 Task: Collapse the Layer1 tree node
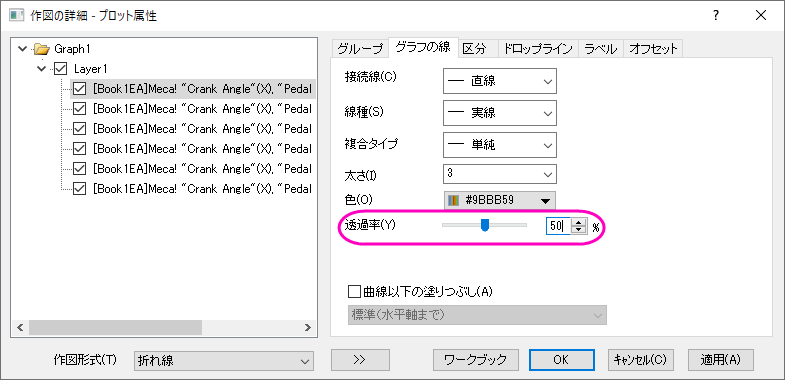point(42,68)
